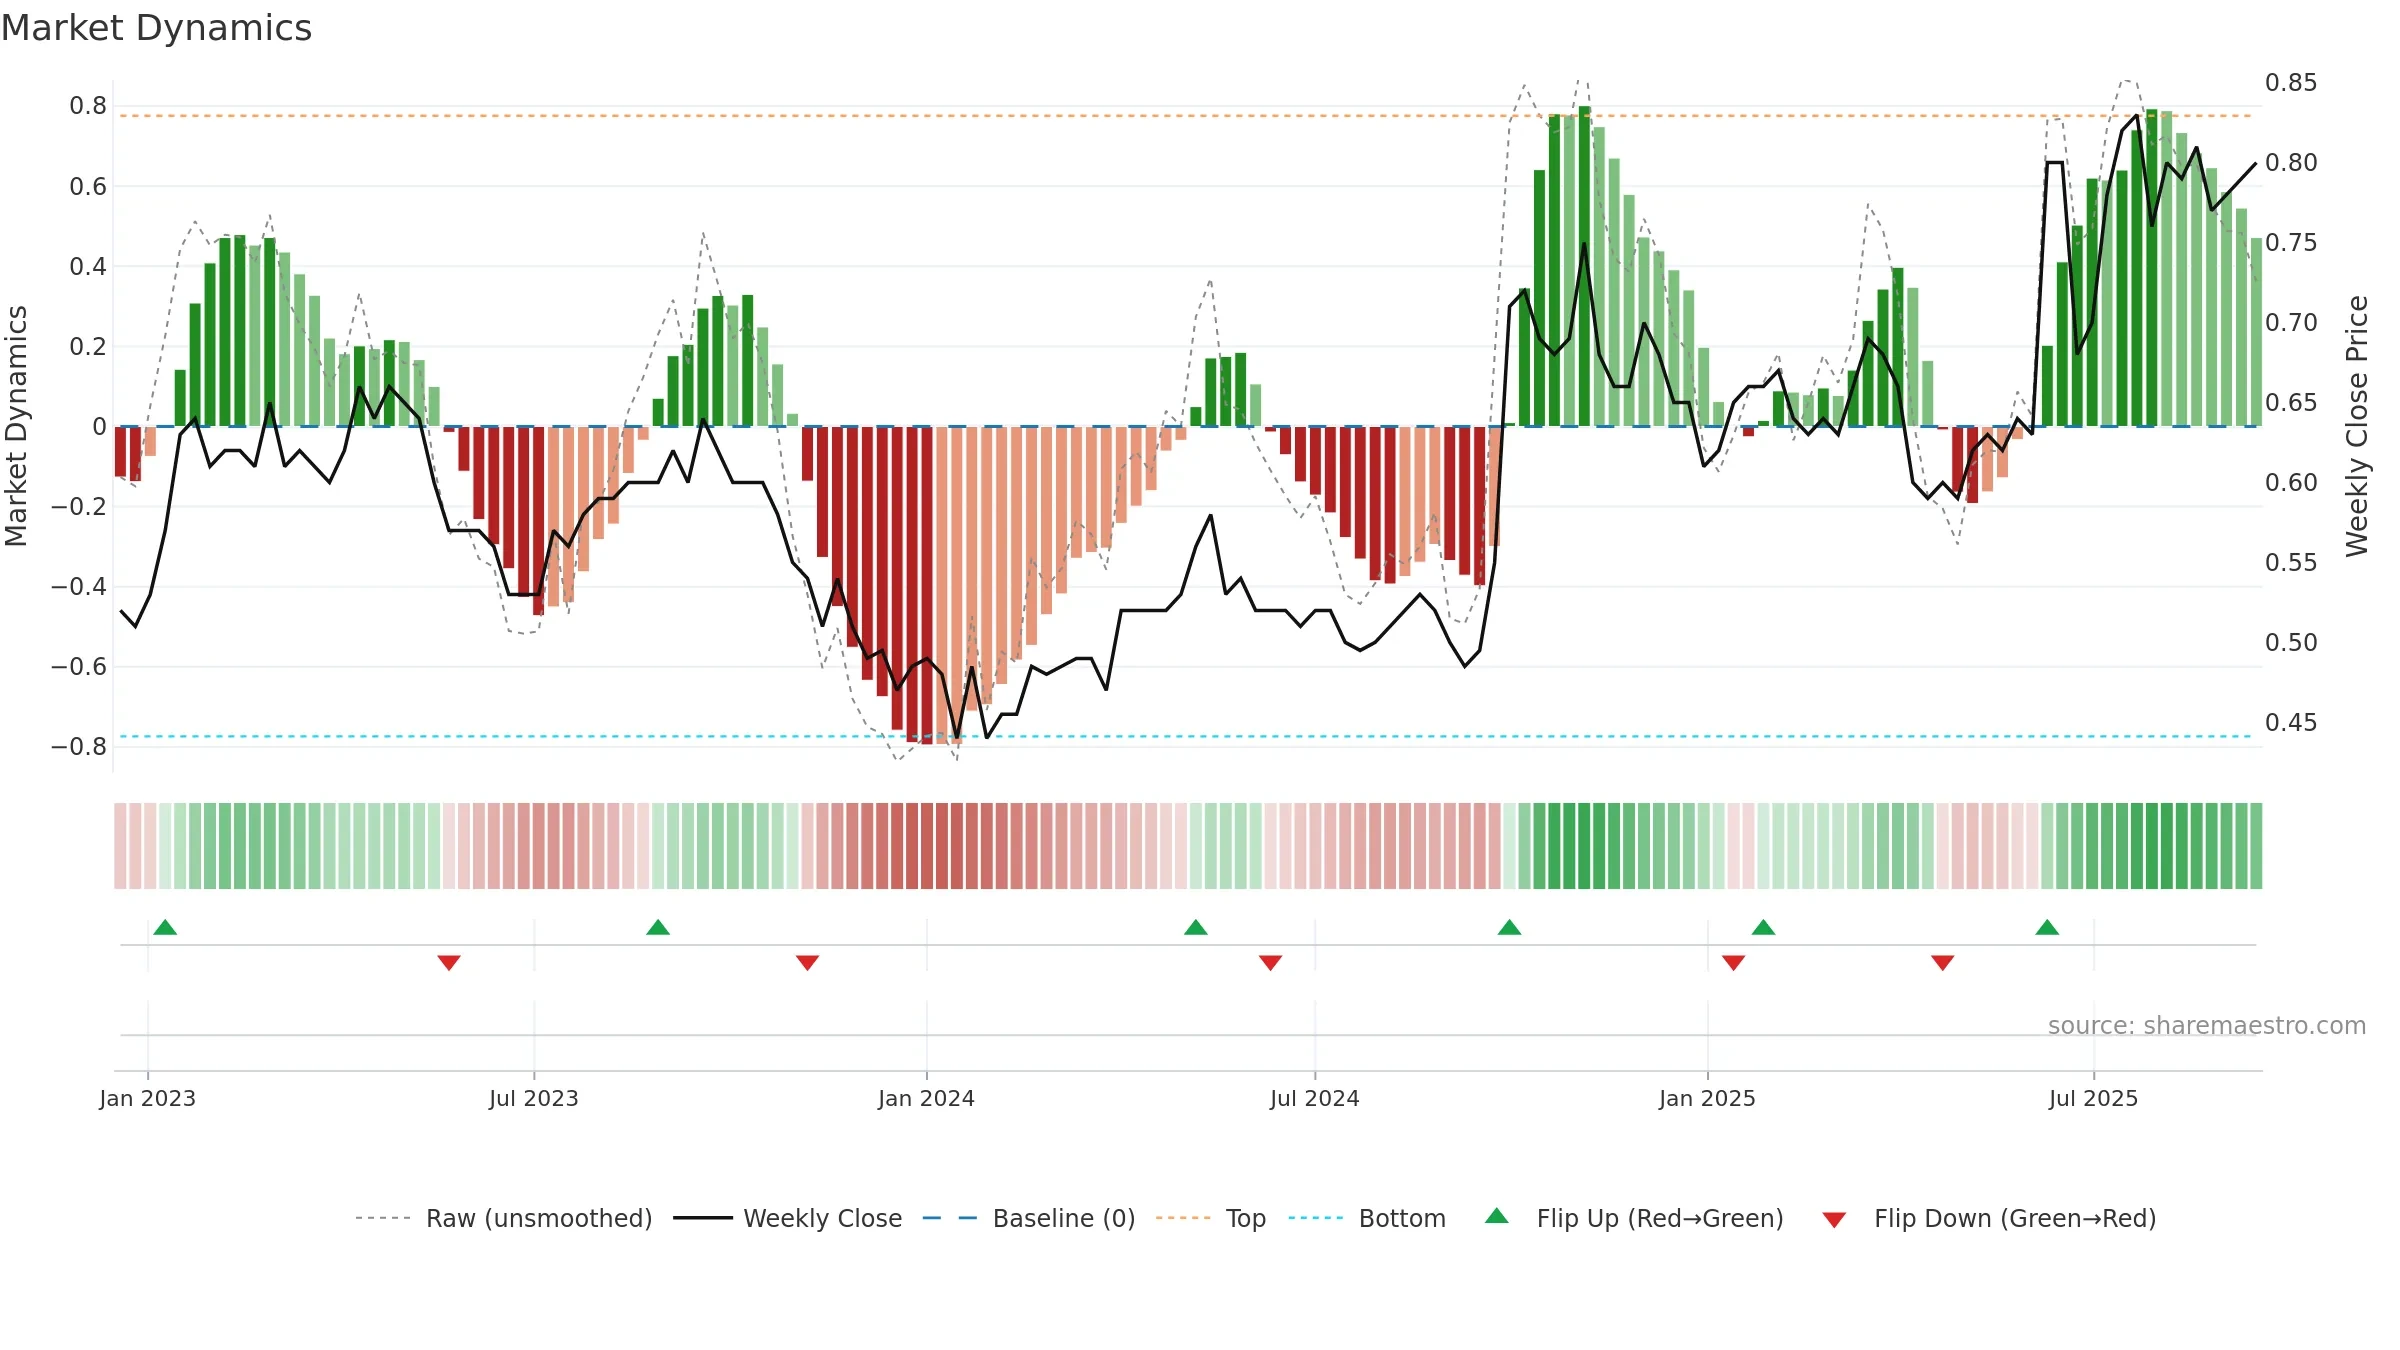
Task: Click the 0.55 tick on the right price axis
Action: (x=2291, y=562)
